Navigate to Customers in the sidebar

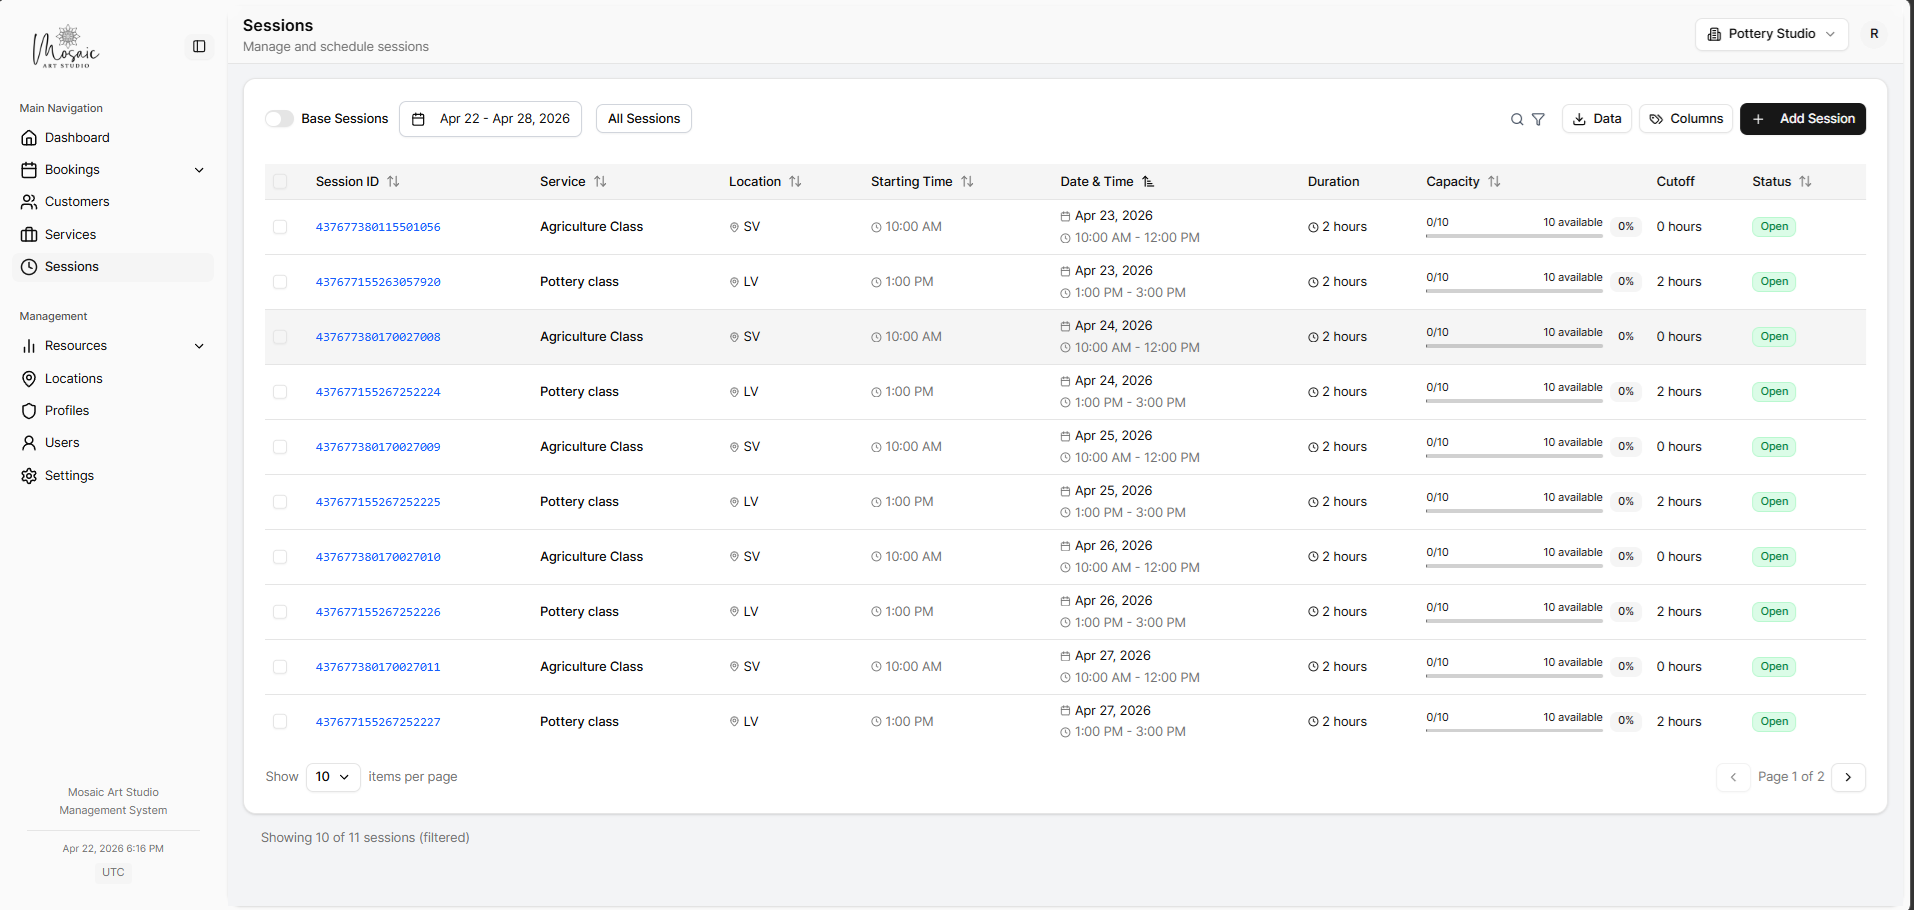coord(77,201)
